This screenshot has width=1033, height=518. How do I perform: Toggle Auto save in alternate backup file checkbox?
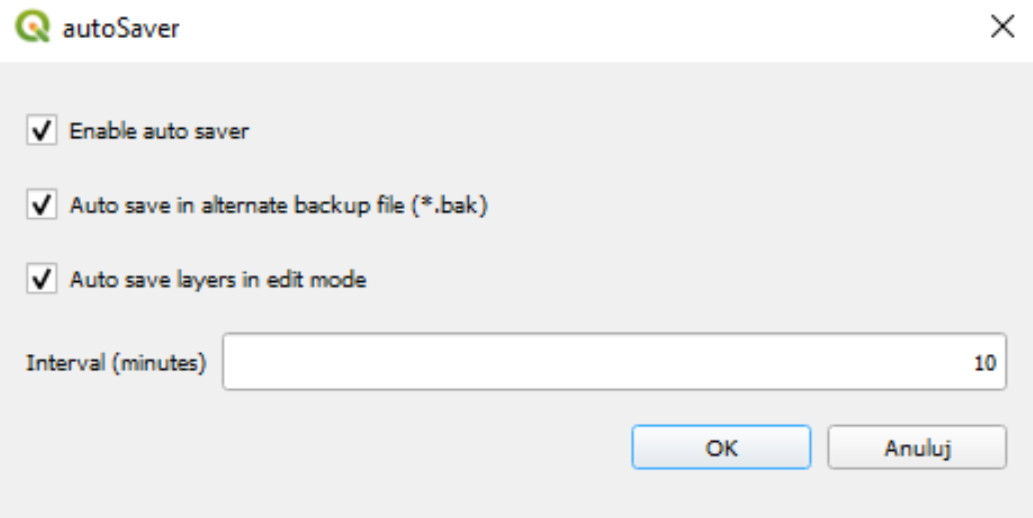42,204
